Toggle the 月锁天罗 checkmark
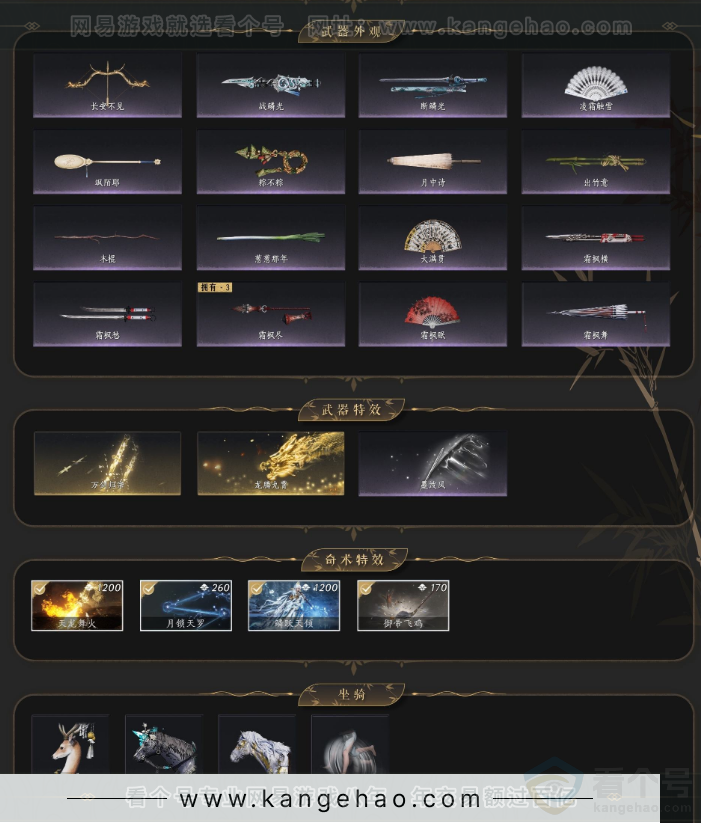701x823 pixels. pyautogui.click(x=148, y=589)
